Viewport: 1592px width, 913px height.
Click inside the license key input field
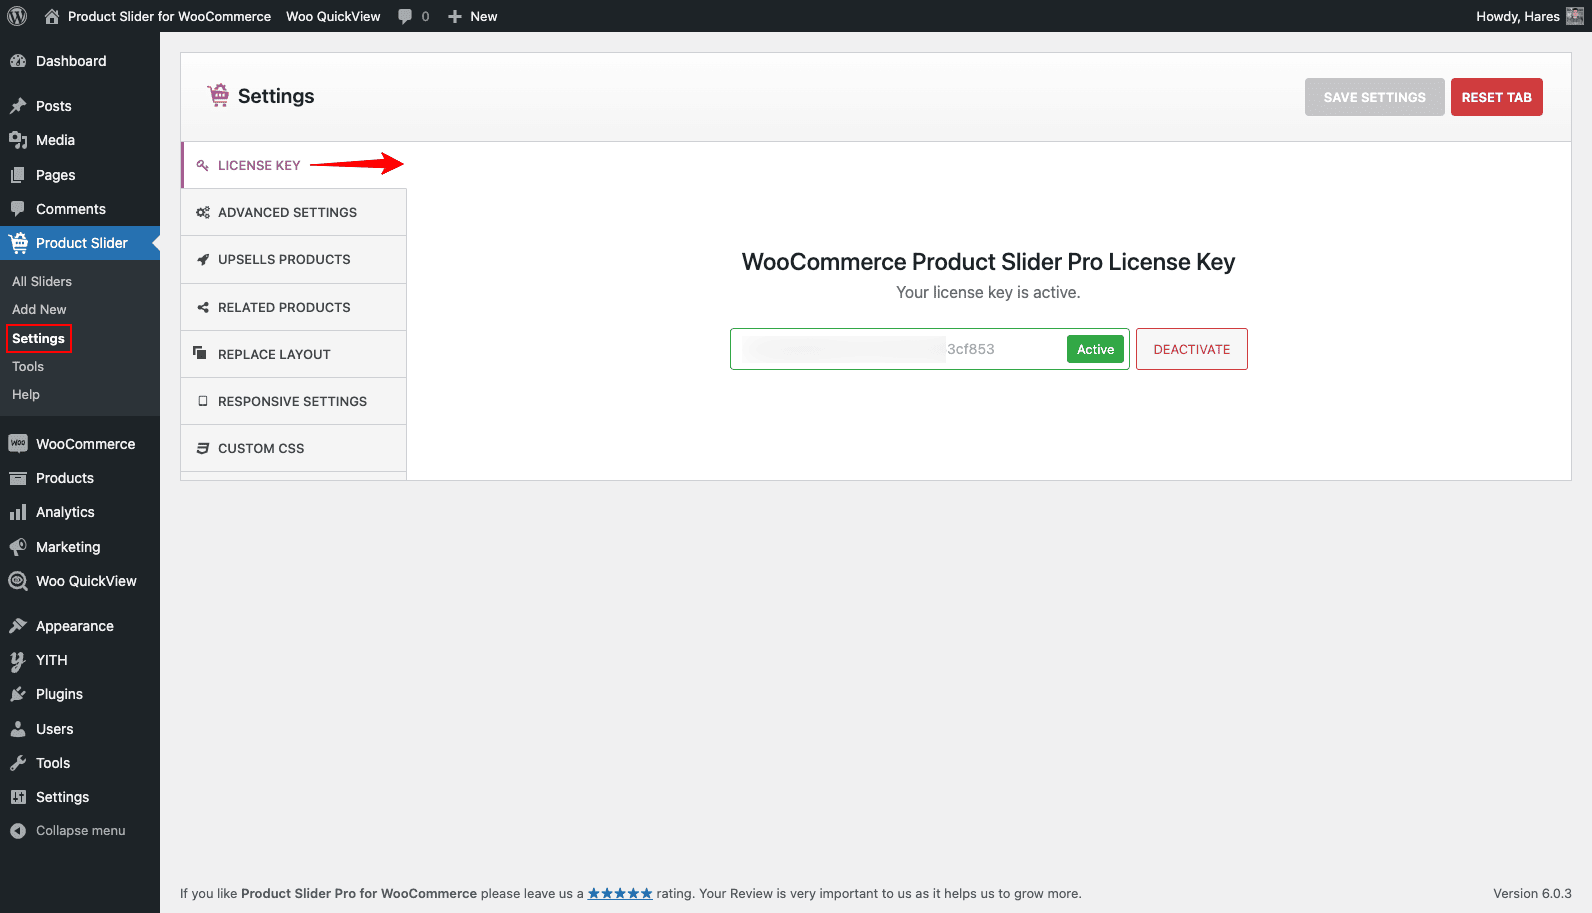900,349
